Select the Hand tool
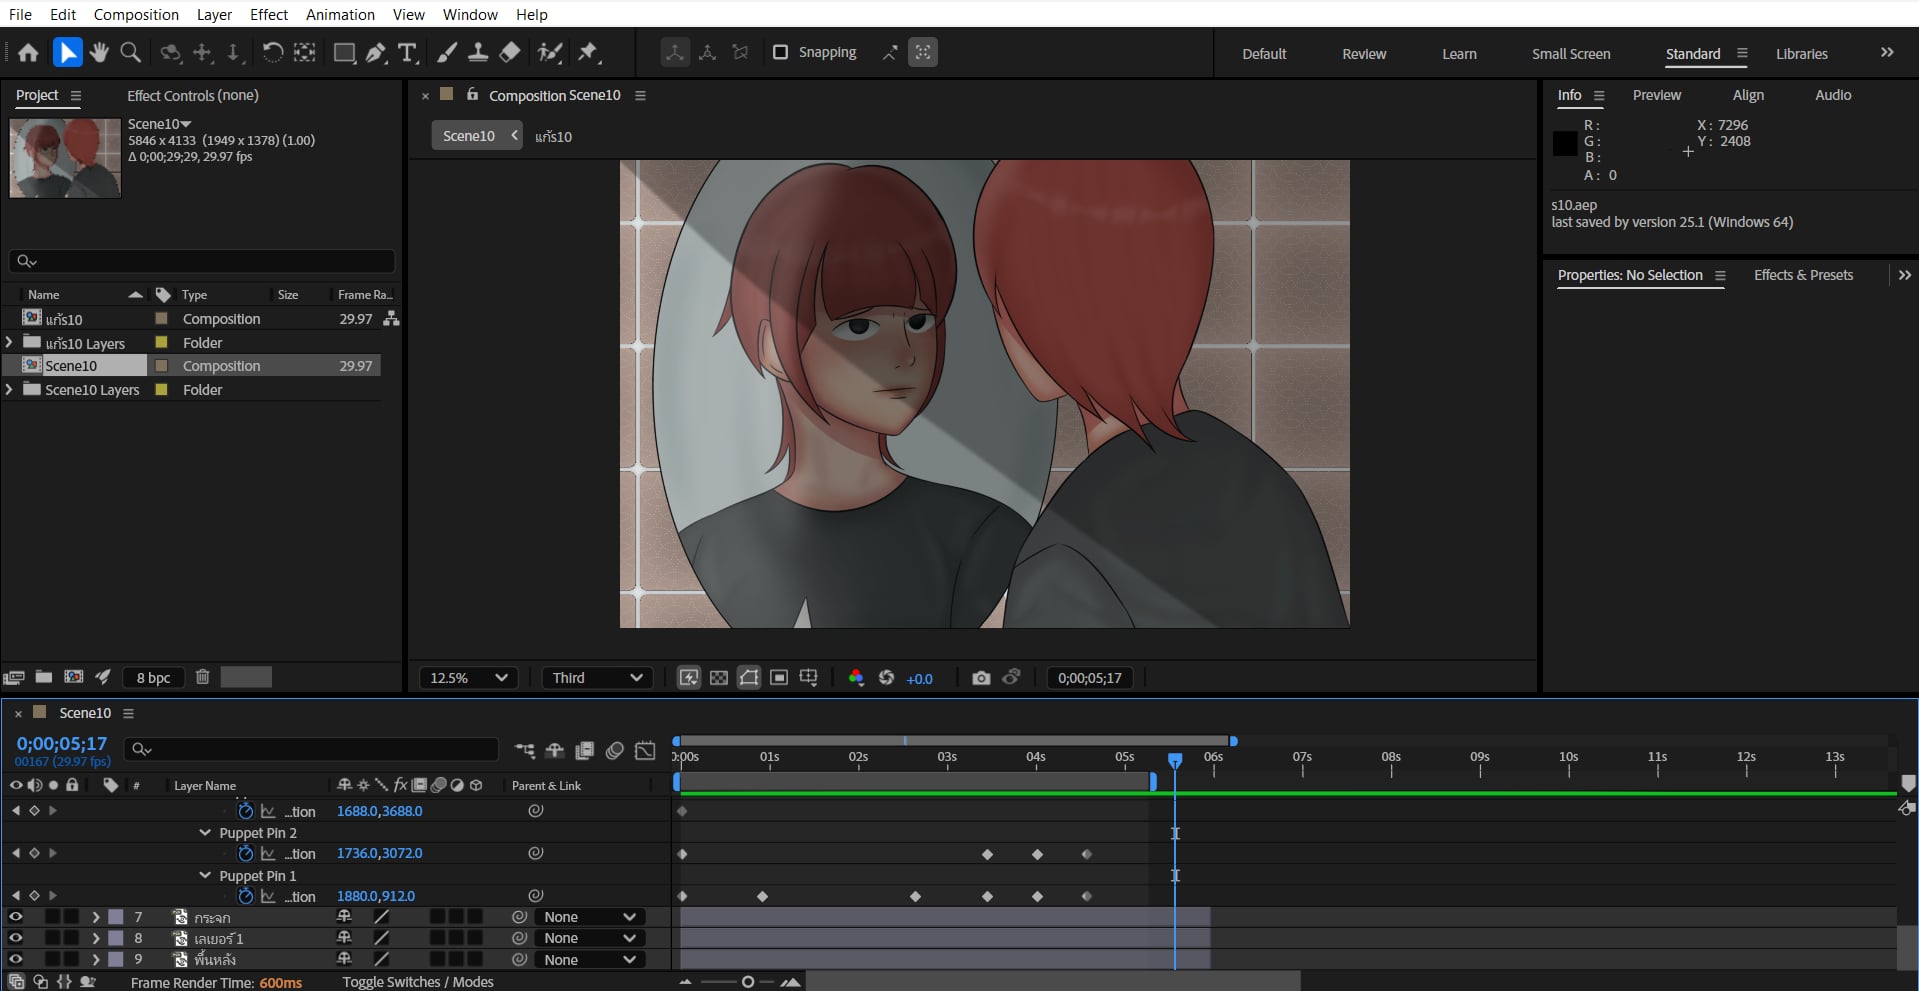 [98, 53]
